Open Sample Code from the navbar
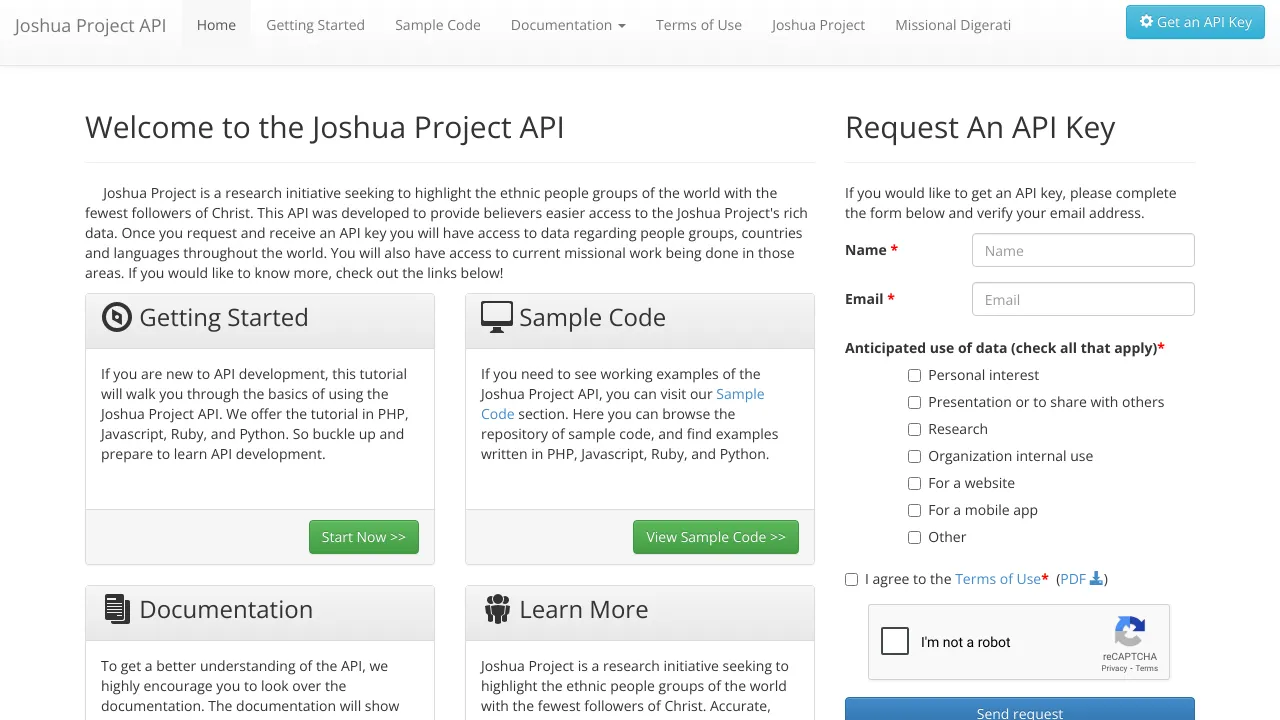Image resolution: width=1280 pixels, height=720 pixels. point(438,25)
